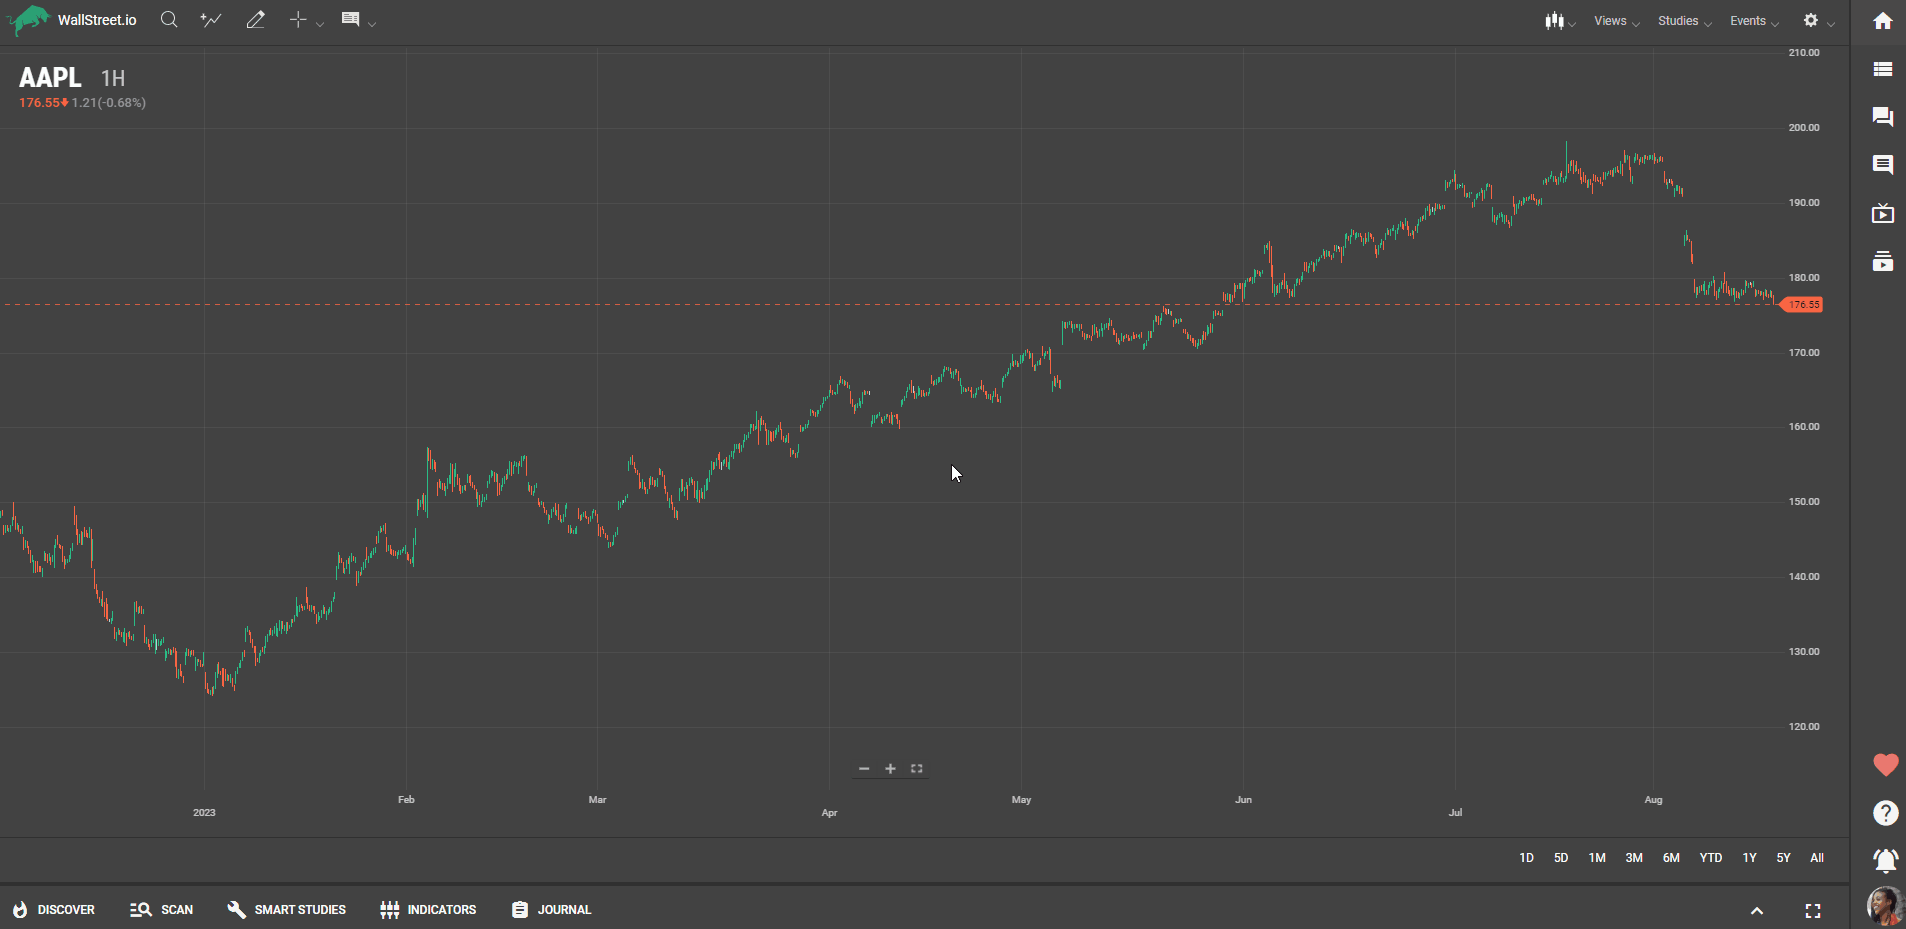Open the video TV sidebar icon
Image resolution: width=1906 pixels, height=929 pixels.
coord(1882,213)
